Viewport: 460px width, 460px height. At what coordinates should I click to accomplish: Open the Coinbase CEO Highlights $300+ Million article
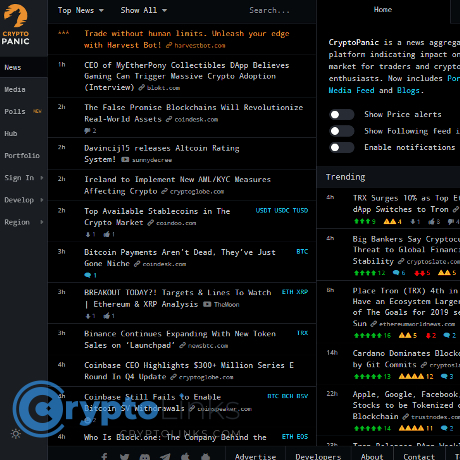click(189, 371)
